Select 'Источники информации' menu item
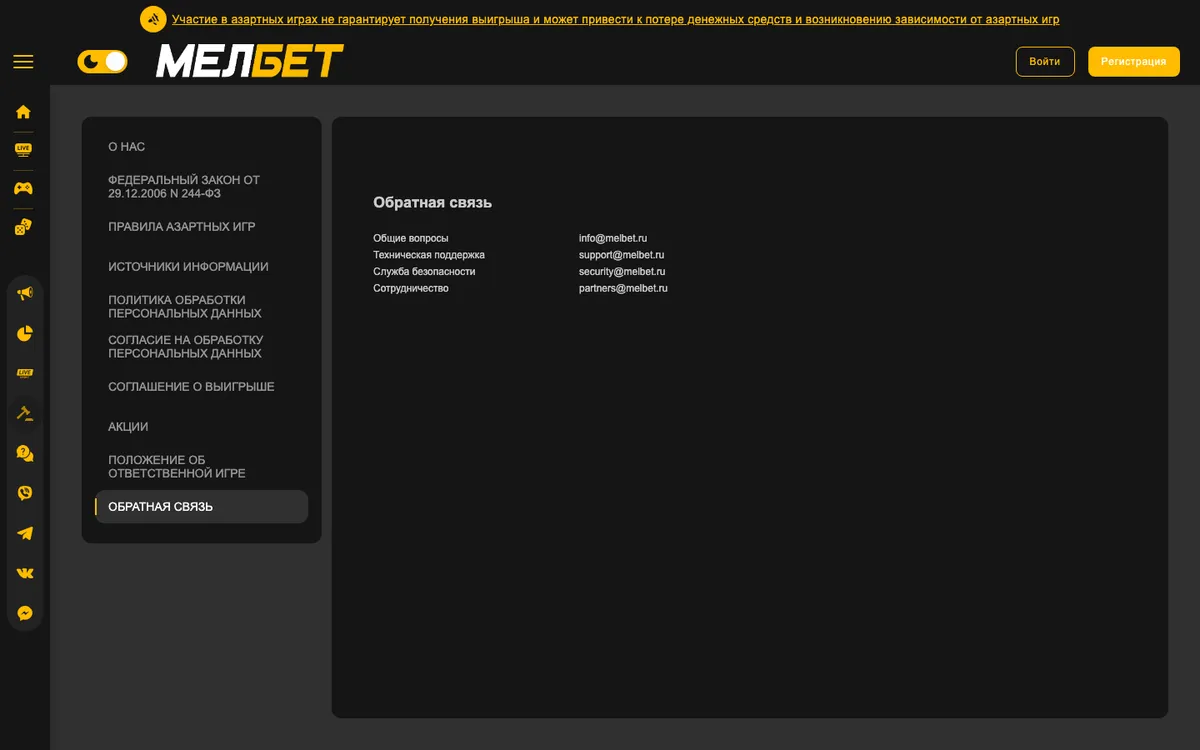The height and width of the screenshot is (750, 1200). coord(188,267)
